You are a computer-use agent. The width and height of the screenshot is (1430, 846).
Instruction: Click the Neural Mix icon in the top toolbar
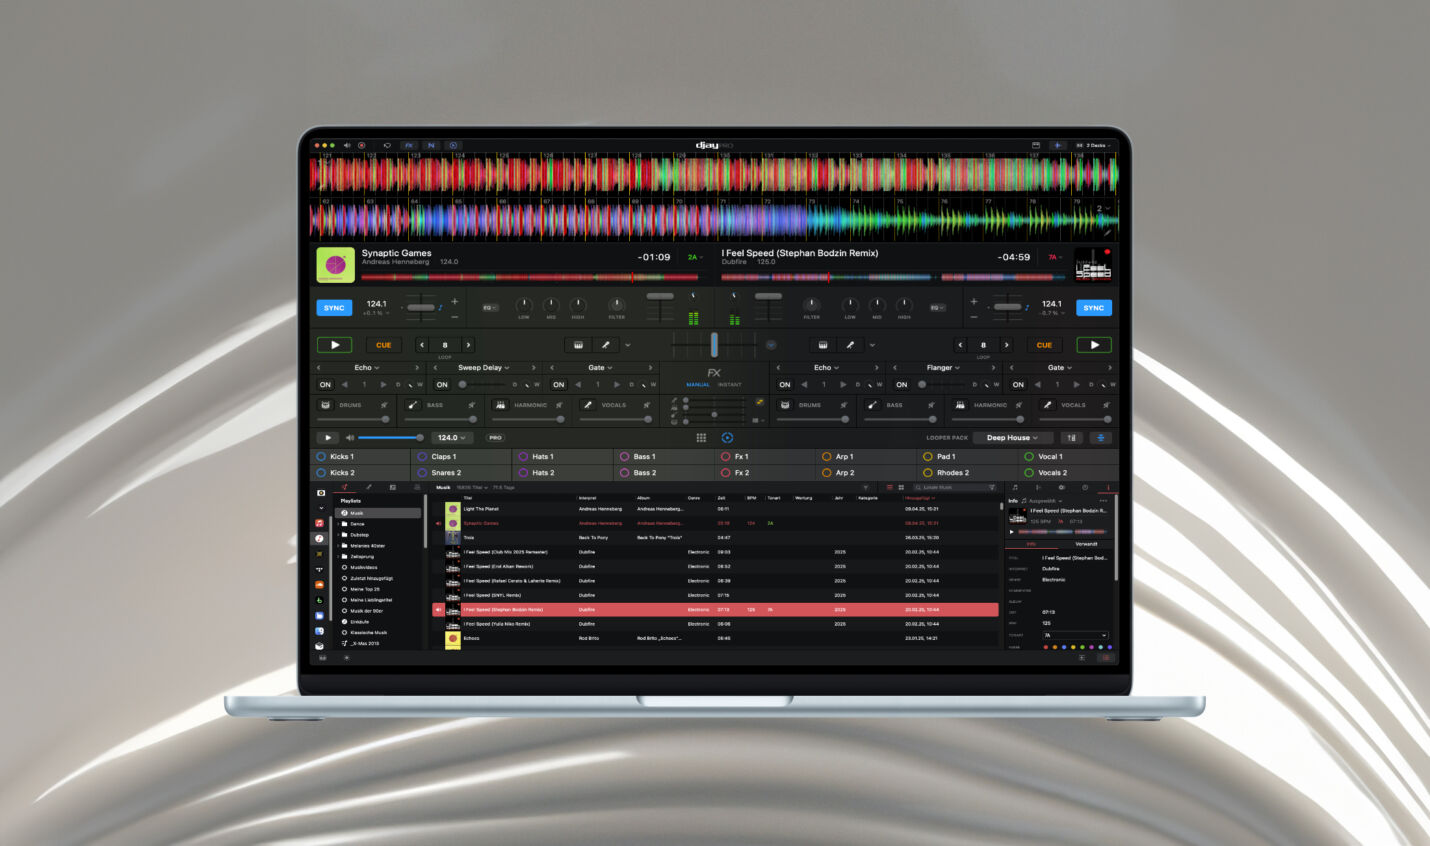[430, 145]
